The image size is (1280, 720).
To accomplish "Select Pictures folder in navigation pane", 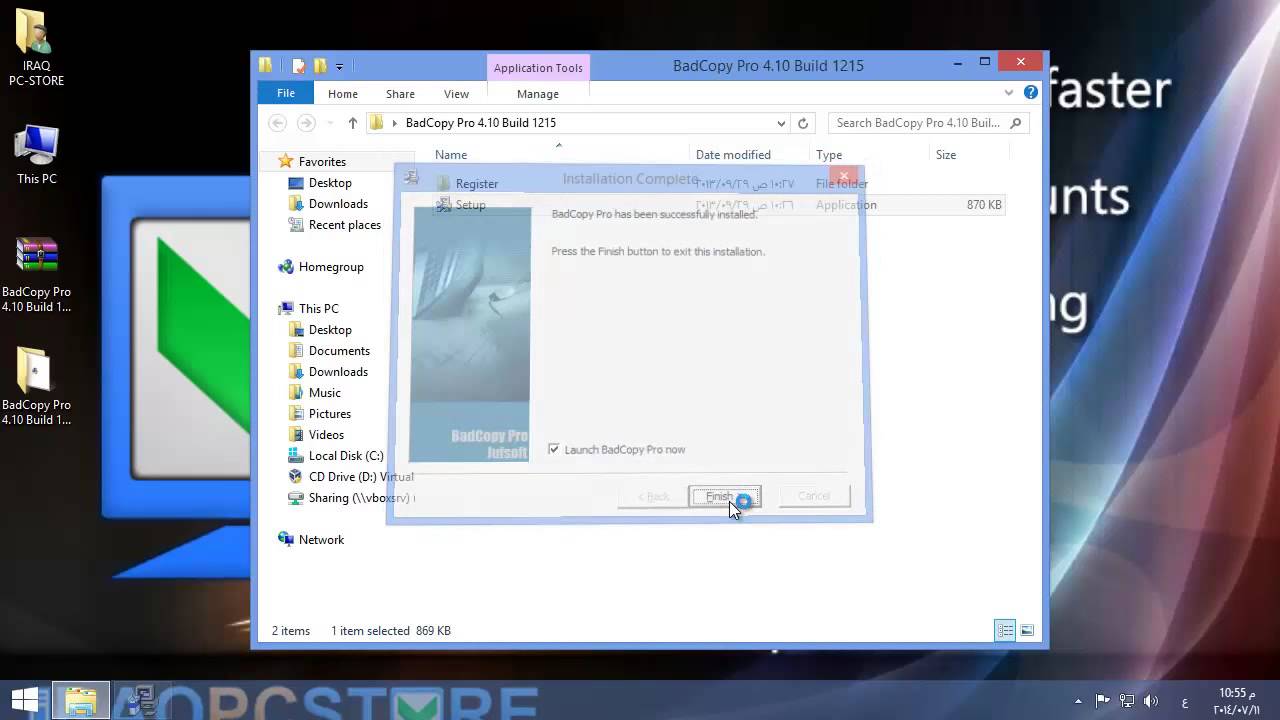I will (x=329, y=414).
